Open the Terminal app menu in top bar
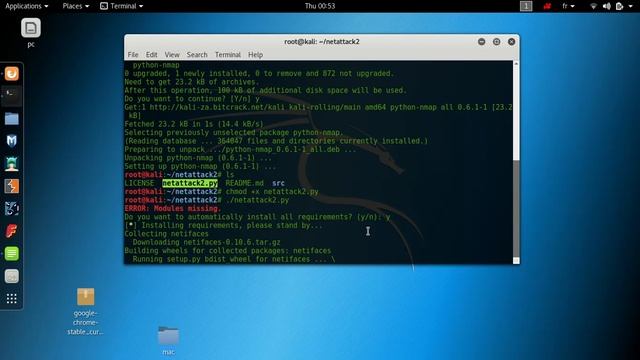 tap(122, 6)
